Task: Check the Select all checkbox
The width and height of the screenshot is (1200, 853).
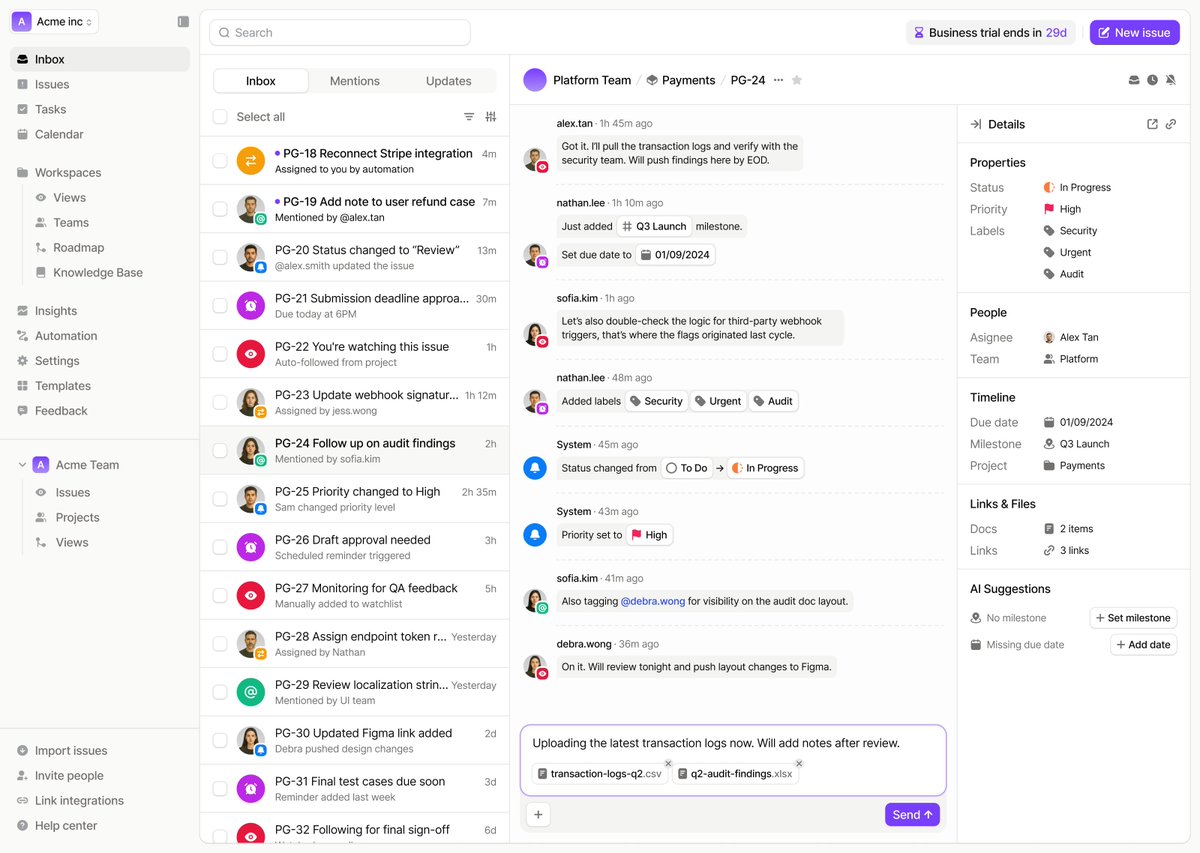Action: click(220, 117)
